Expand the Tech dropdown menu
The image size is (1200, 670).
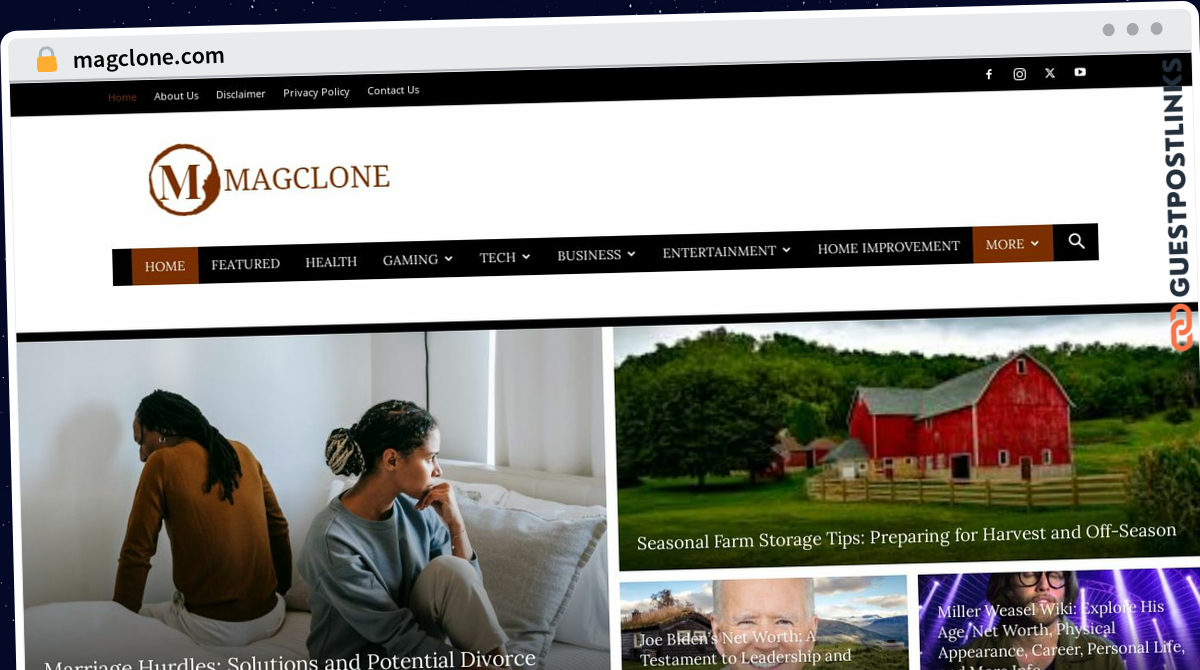tap(504, 257)
